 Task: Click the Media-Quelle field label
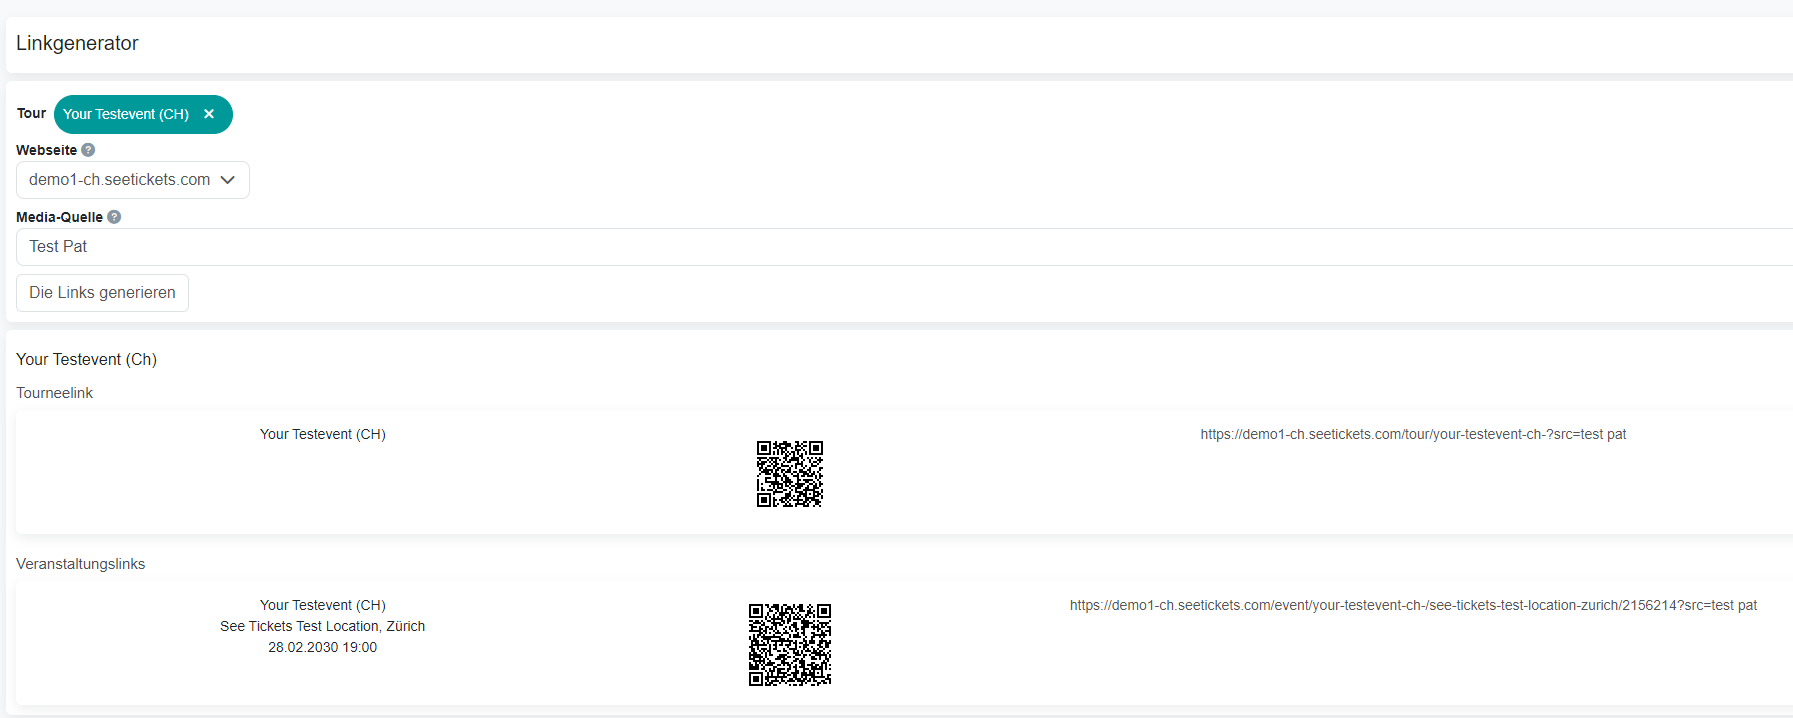pos(59,217)
